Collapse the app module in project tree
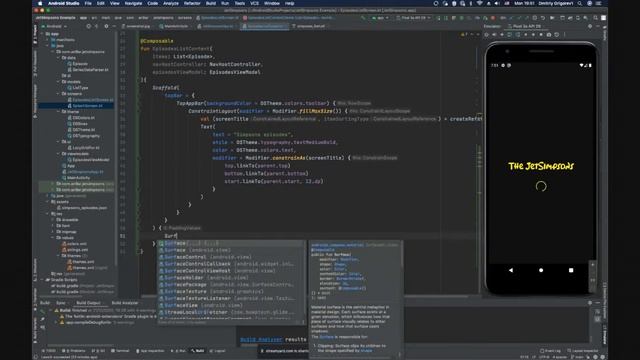The width and height of the screenshot is (640, 360). pos(43,34)
